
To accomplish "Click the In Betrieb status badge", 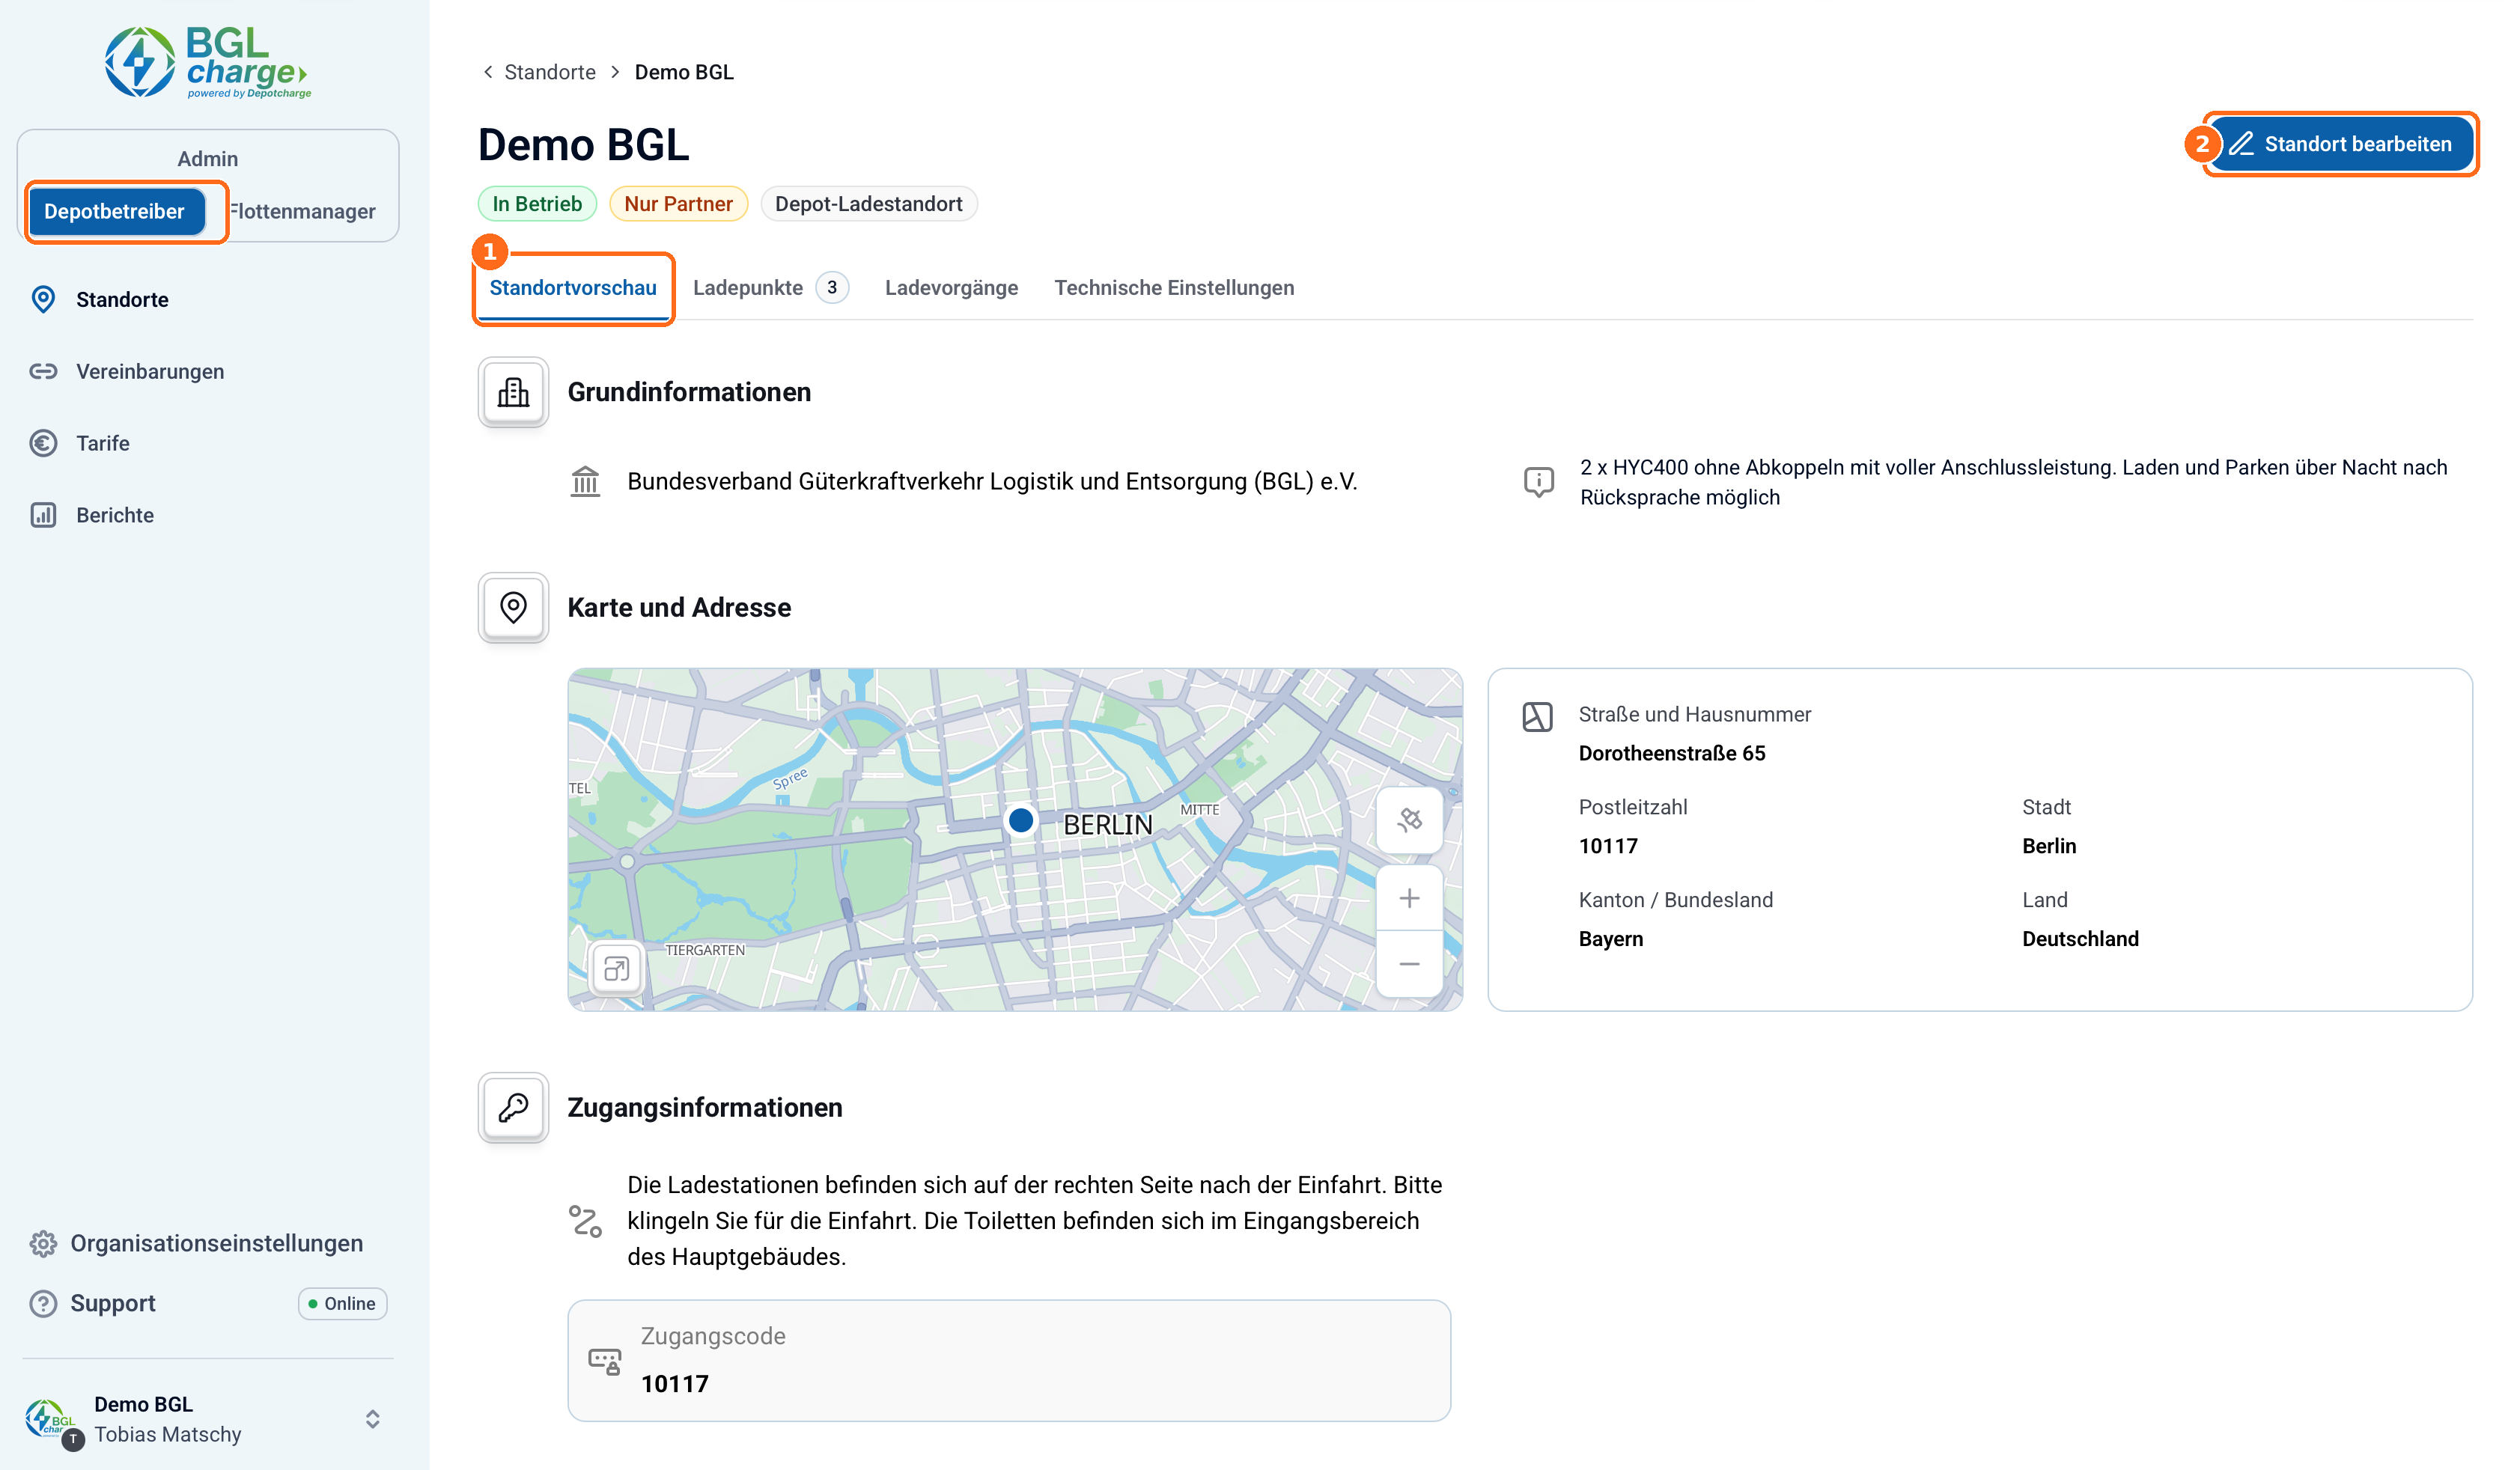I will point(537,204).
